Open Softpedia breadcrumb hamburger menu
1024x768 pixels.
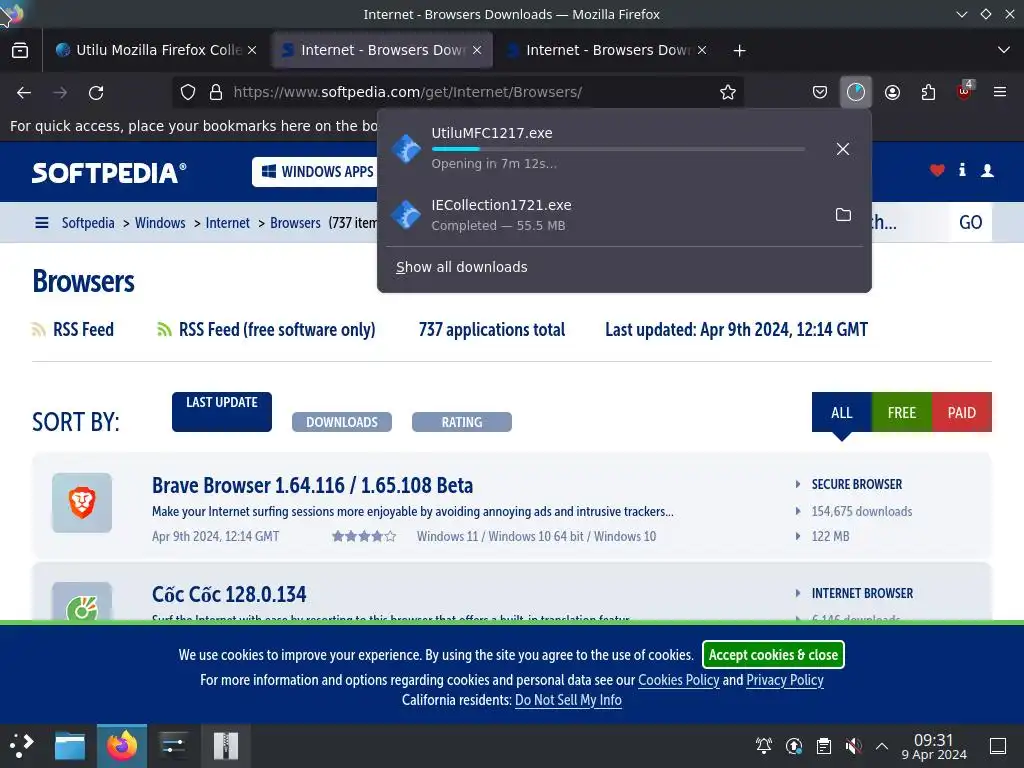pos(42,223)
